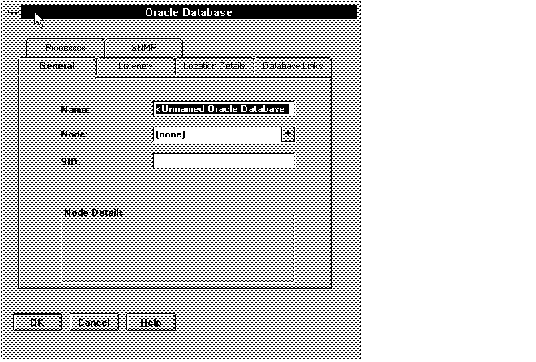
Task: Open the window control menu icon
Action: (x=14, y=12)
